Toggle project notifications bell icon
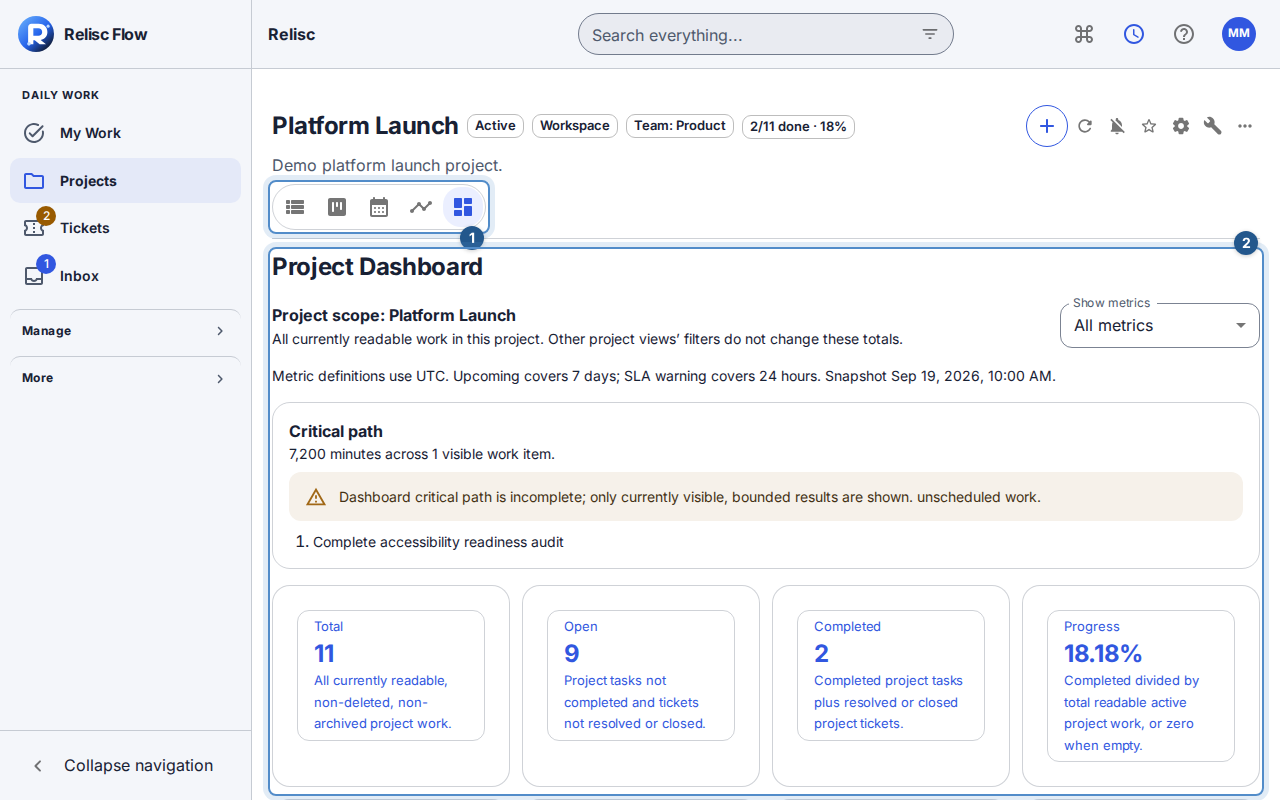This screenshot has width=1280, height=800. point(1117,126)
